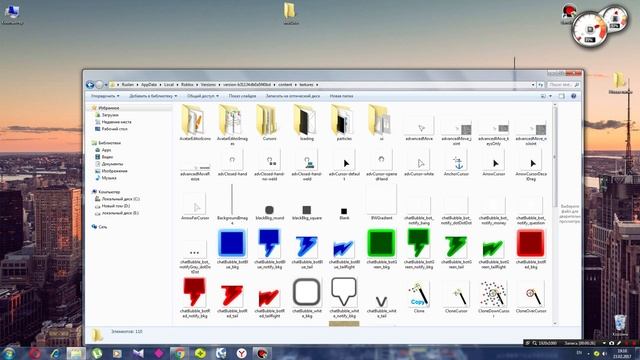The image size is (640, 360).
Task: Select the green chatBubble notify_bkg thumbnail
Action: pyautogui.click(x=419, y=245)
